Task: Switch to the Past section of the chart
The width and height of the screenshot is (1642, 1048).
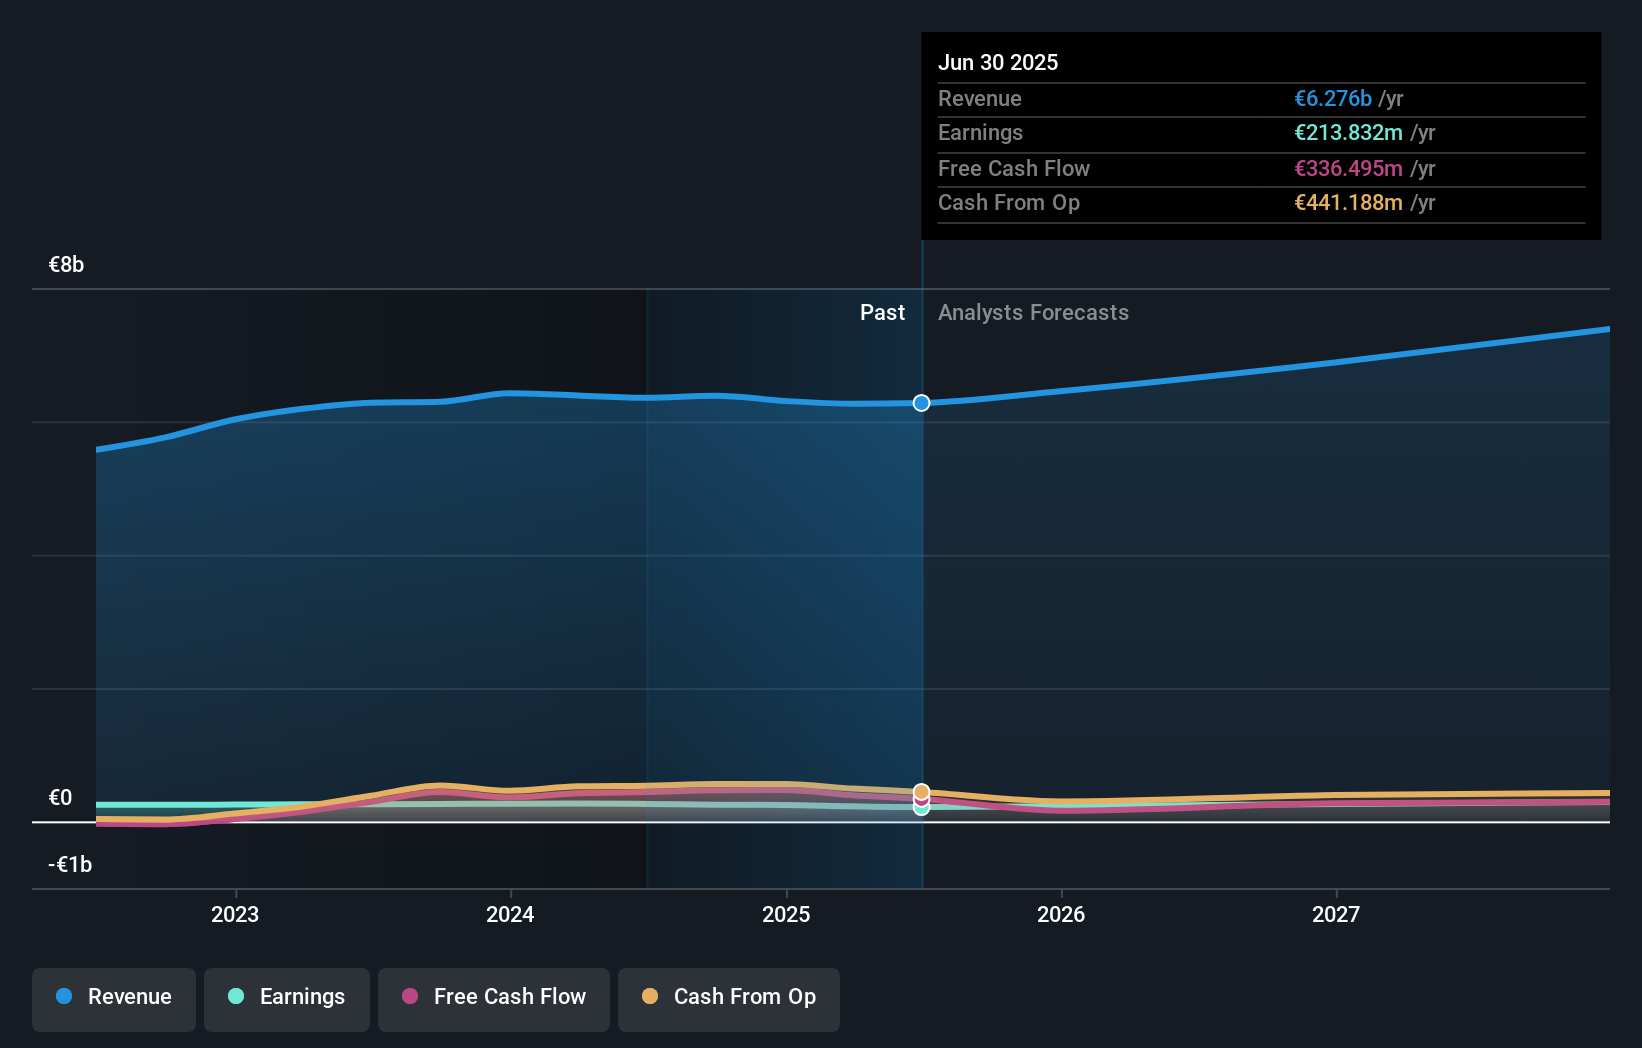Action: (882, 312)
